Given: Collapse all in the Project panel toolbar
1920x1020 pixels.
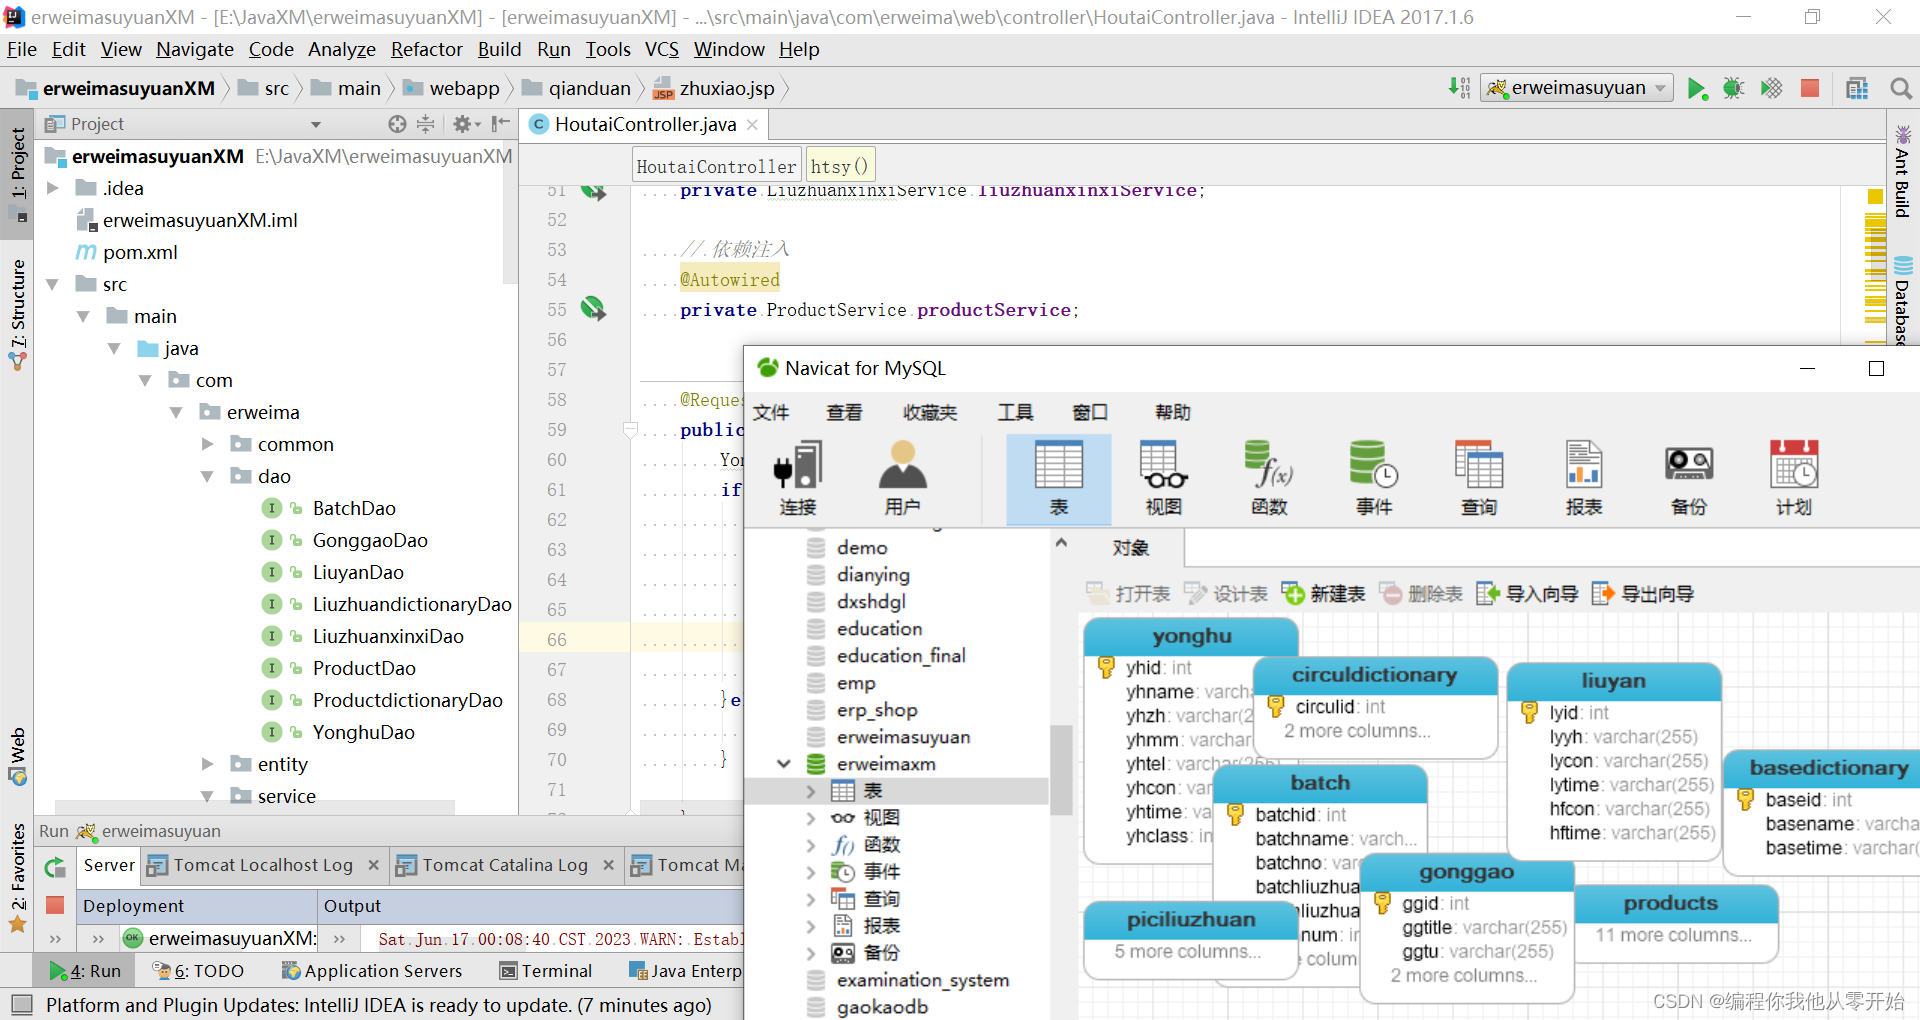Looking at the screenshot, I should (426, 124).
